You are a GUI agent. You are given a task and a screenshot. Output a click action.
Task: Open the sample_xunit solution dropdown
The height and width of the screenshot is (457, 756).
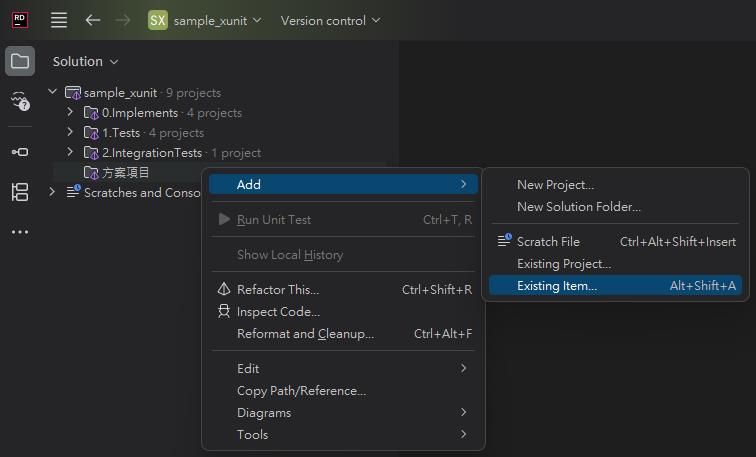(x=205, y=20)
